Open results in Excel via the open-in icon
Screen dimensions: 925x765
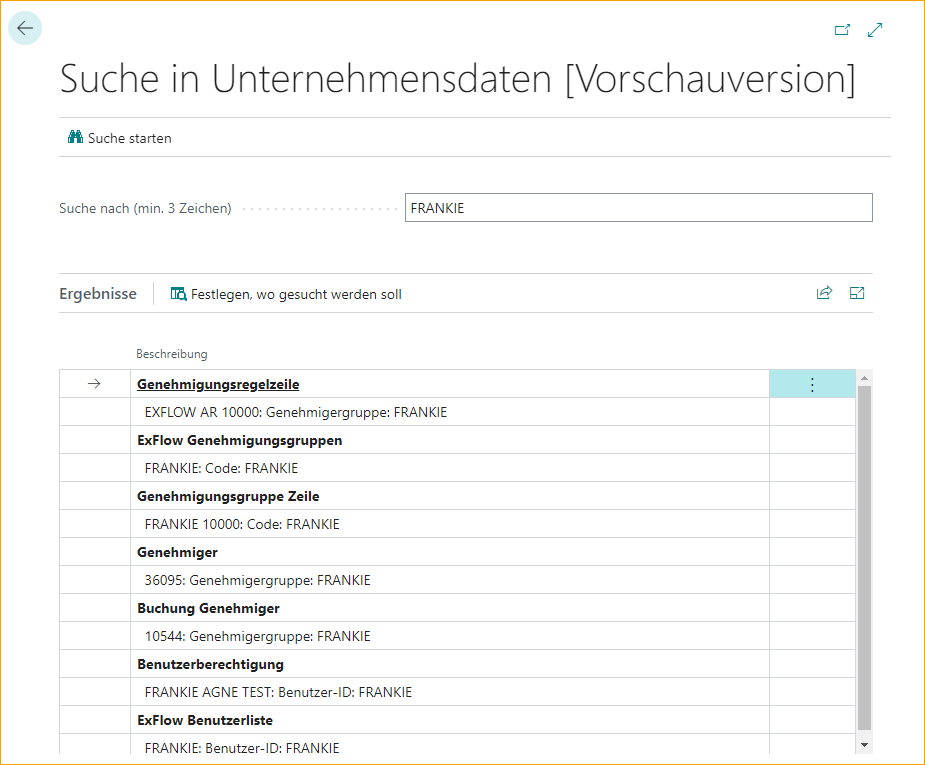click(x=856, y=292)
